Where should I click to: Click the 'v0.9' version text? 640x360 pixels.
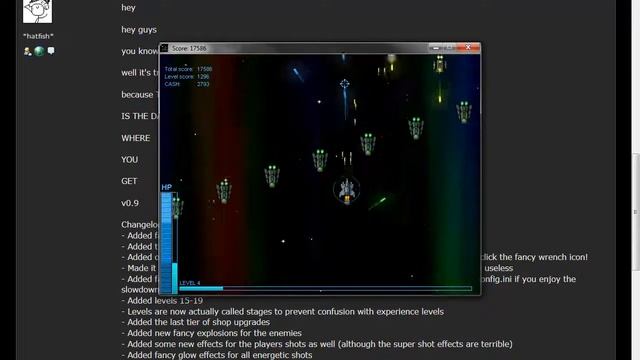(x=130, y=203)
